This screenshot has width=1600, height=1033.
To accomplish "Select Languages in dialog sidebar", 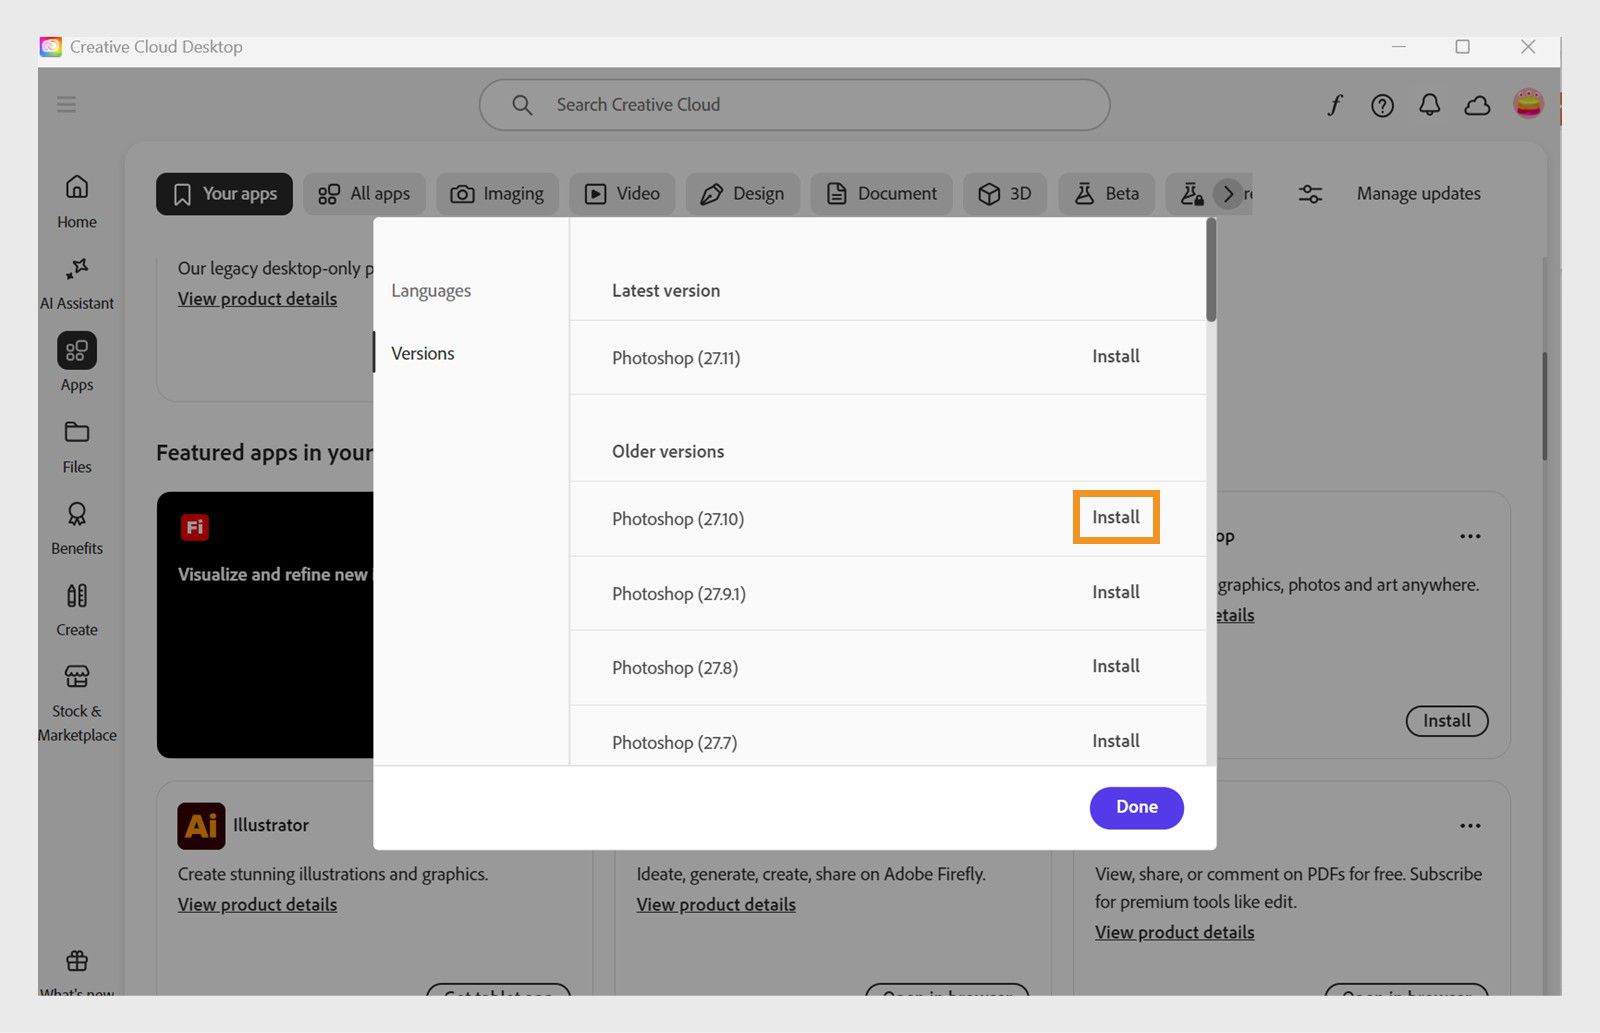I will click(x=431, y=291).
